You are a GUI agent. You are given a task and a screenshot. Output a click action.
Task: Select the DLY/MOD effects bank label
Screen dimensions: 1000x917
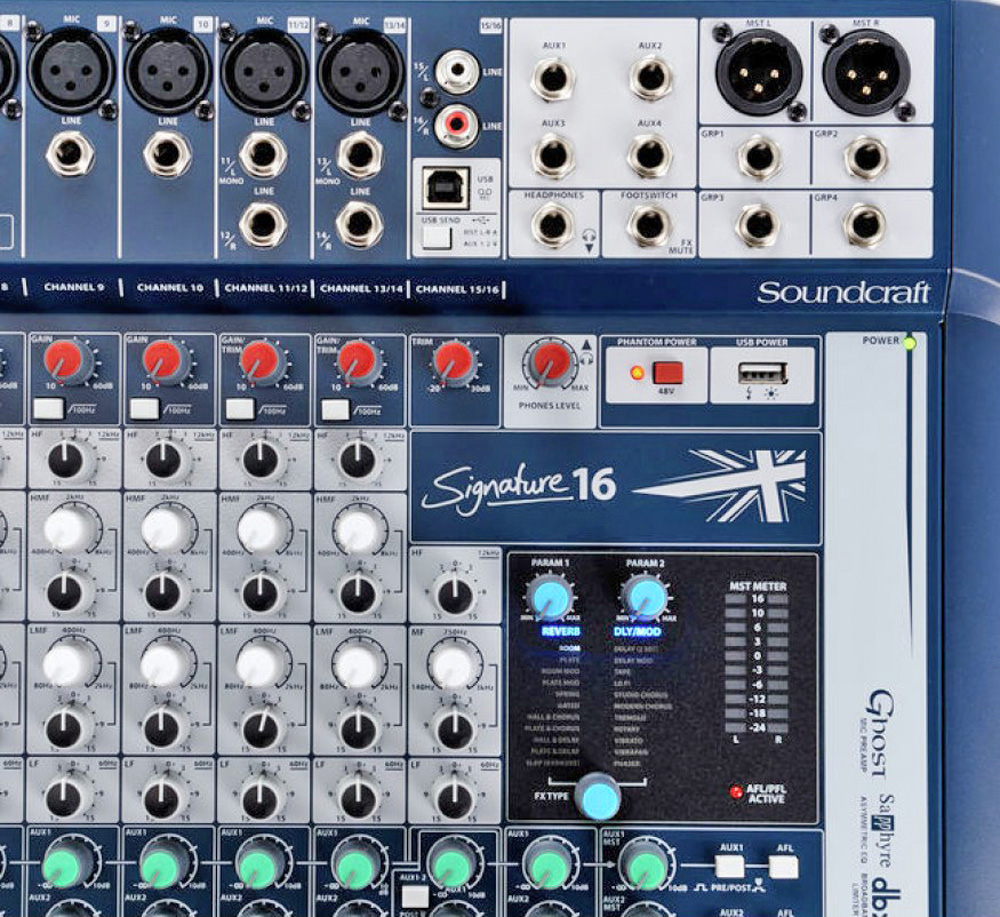click(x=637, y=631)
